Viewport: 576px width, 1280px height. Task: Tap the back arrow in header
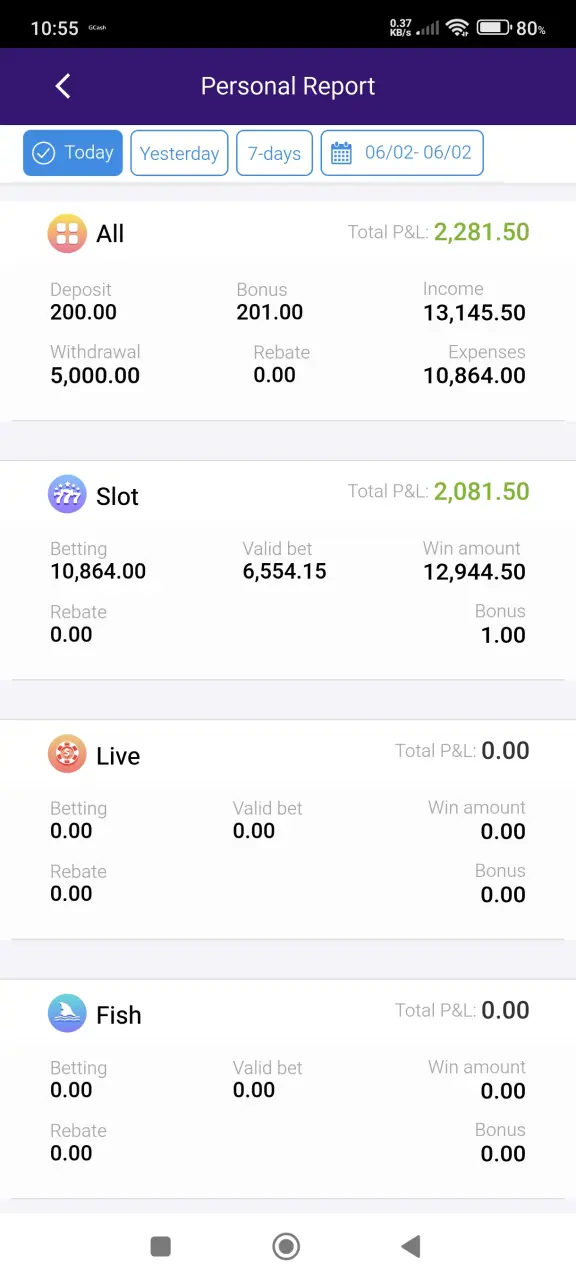pyautogui.click(x=63, y=86)
